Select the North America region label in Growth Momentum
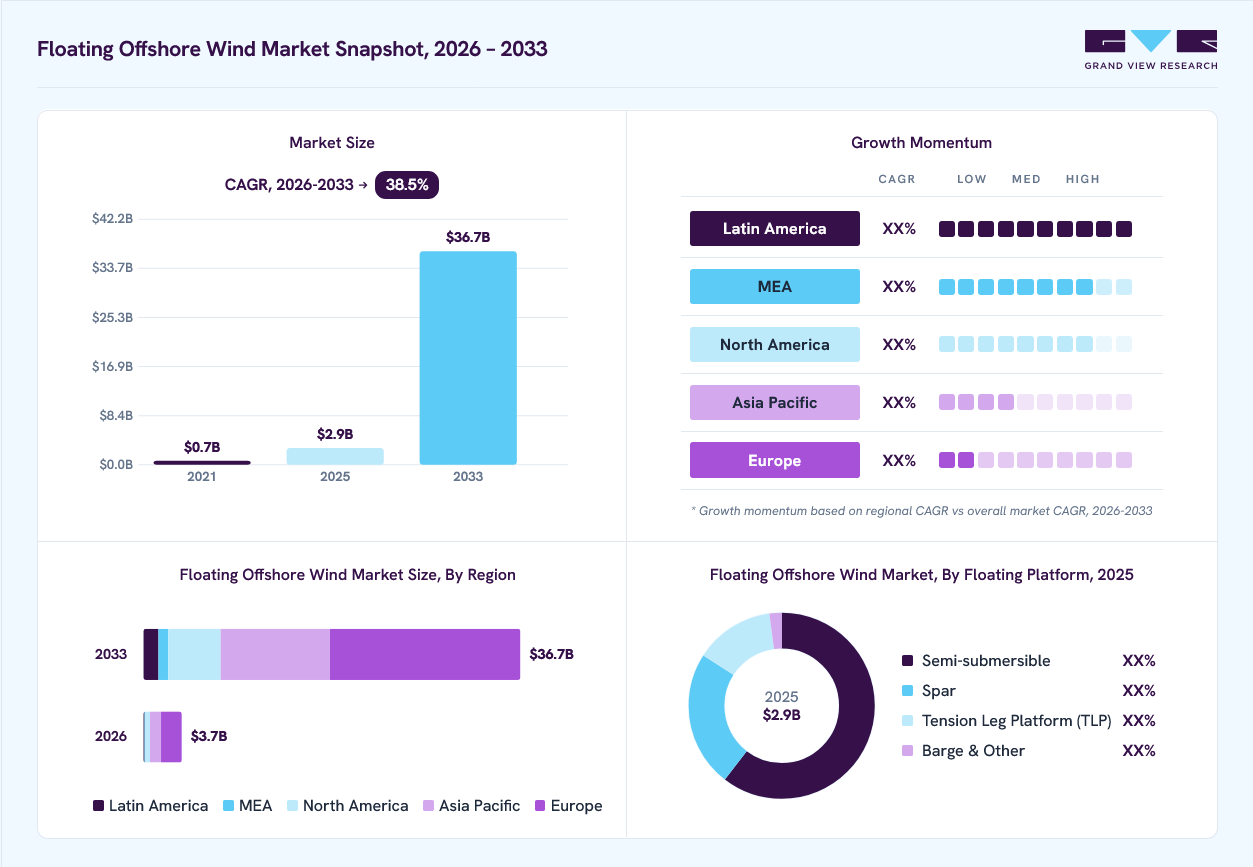The image size is (1253, 867). 775,344
